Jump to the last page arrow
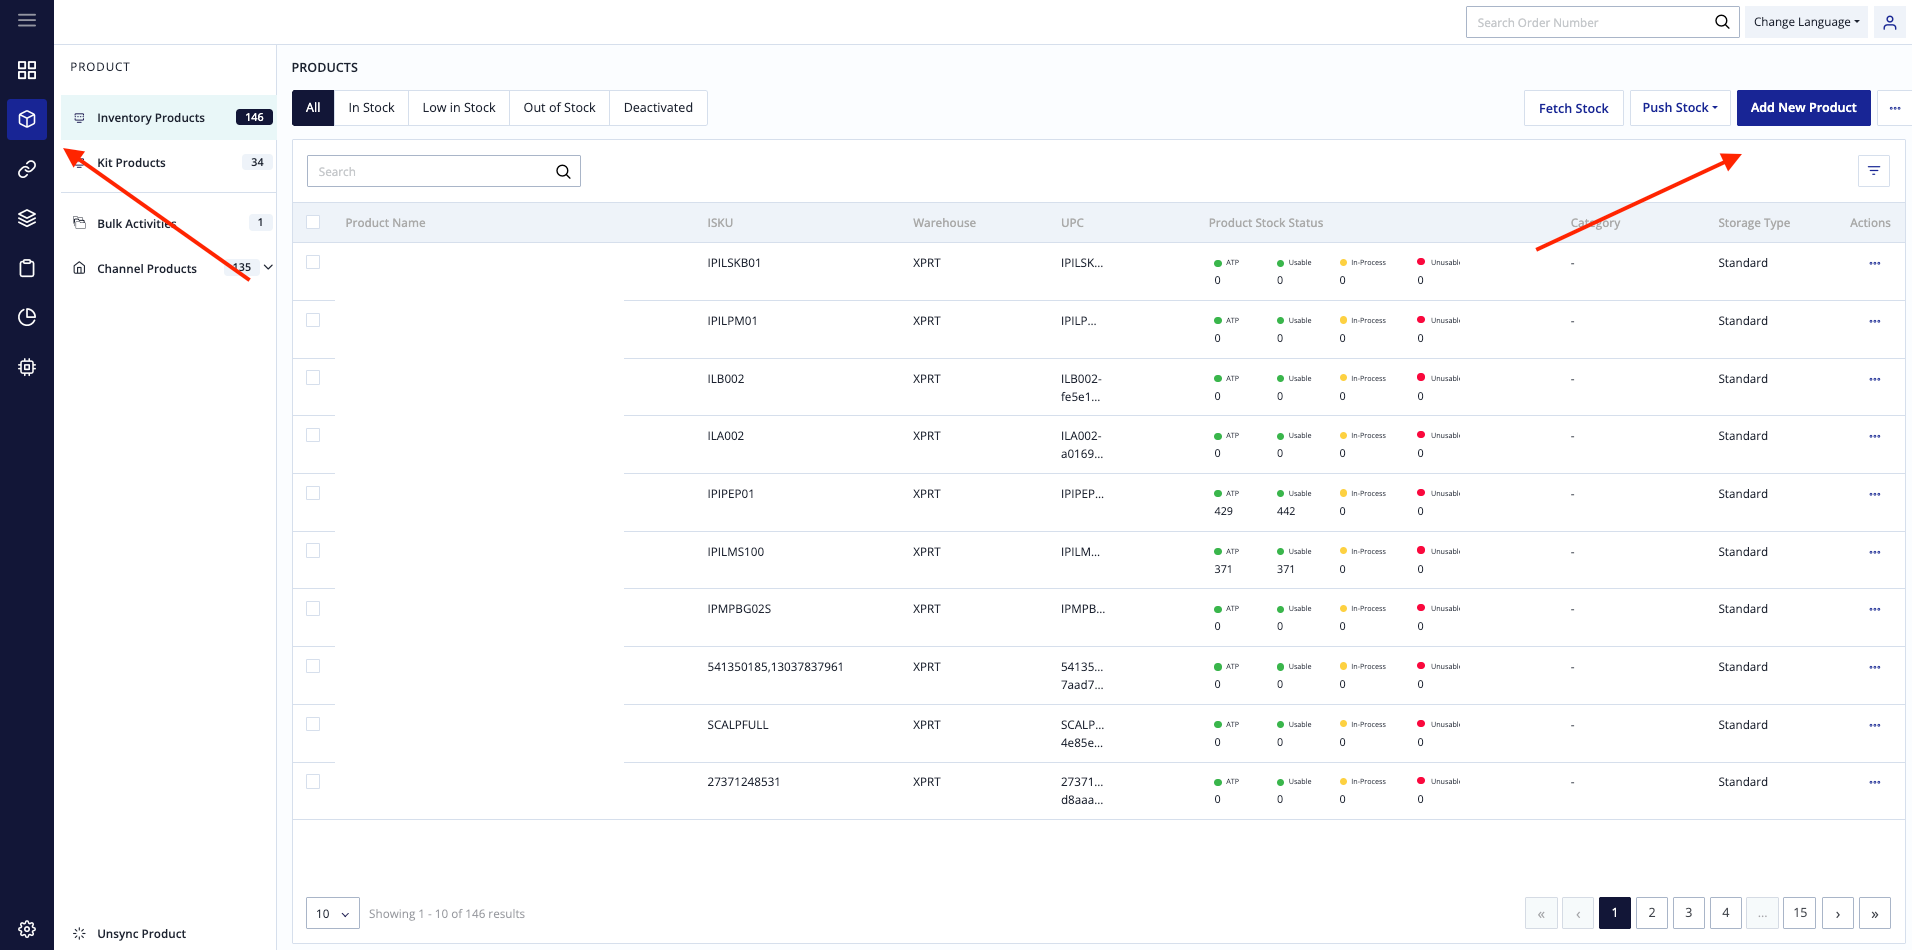This screenshot has width=1912, height=950. pos(1875,913)
